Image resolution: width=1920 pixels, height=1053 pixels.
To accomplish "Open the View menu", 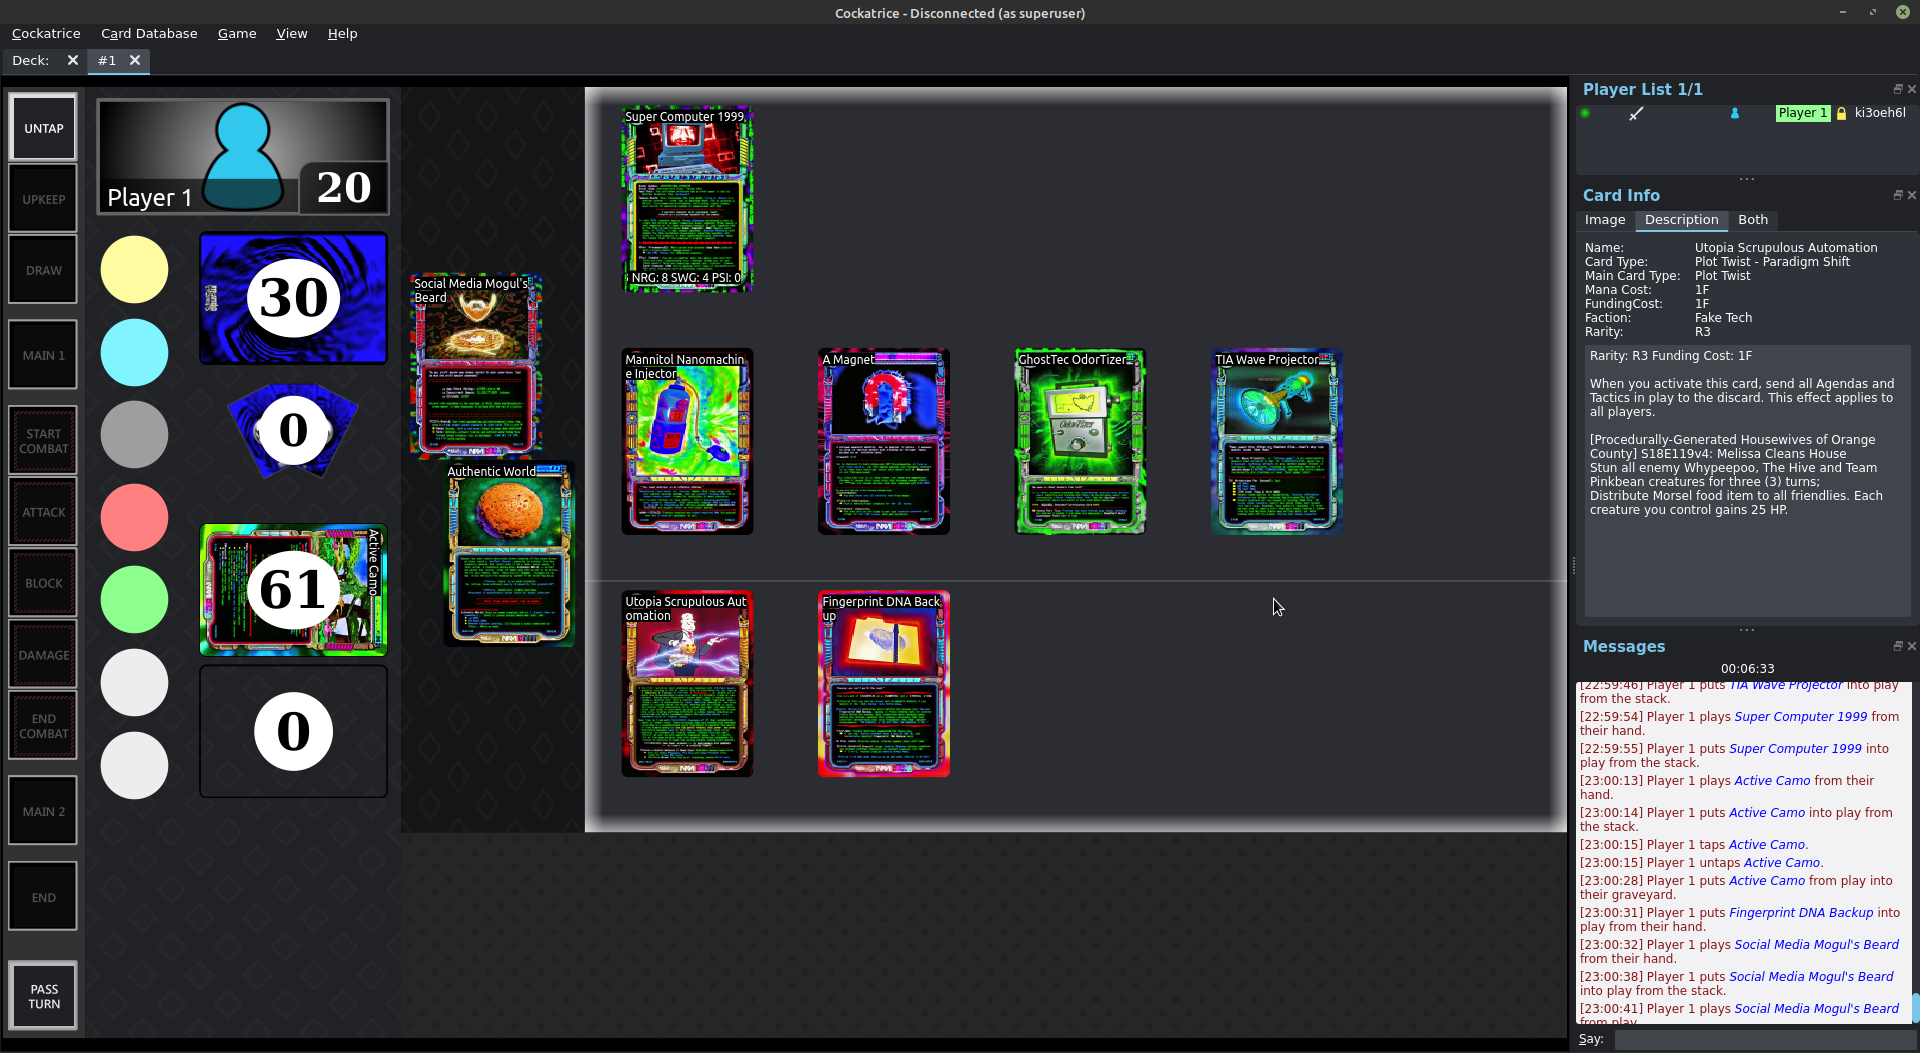I will (x=291, y=33).
